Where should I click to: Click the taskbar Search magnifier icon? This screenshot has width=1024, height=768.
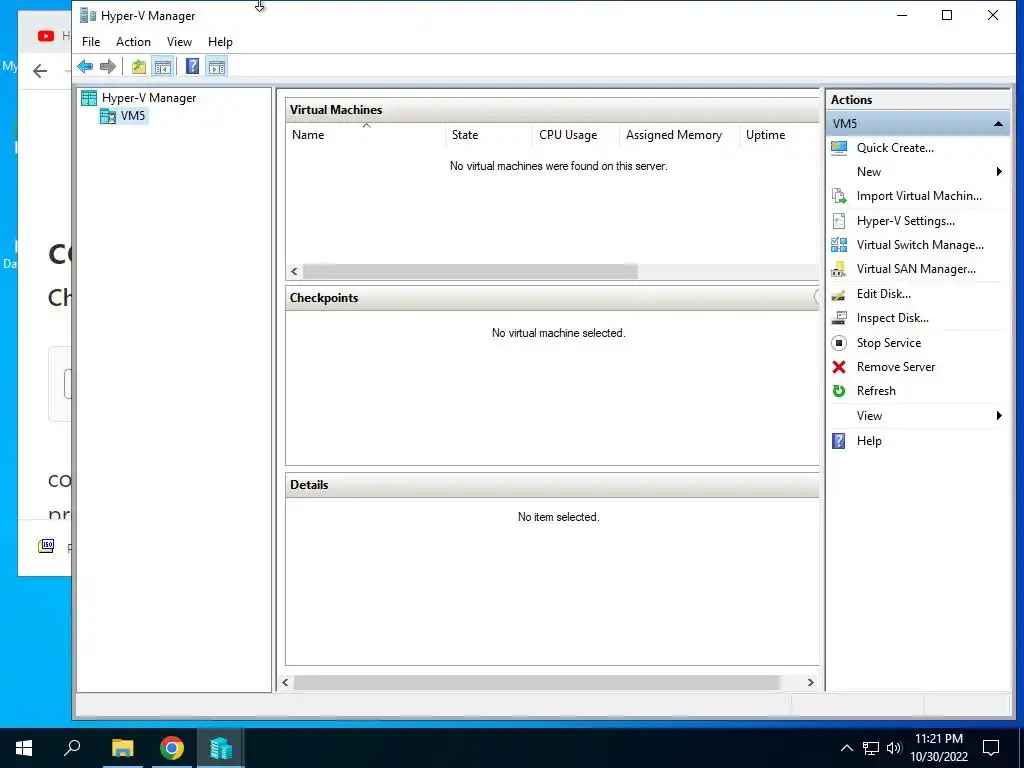pos(72,748)
